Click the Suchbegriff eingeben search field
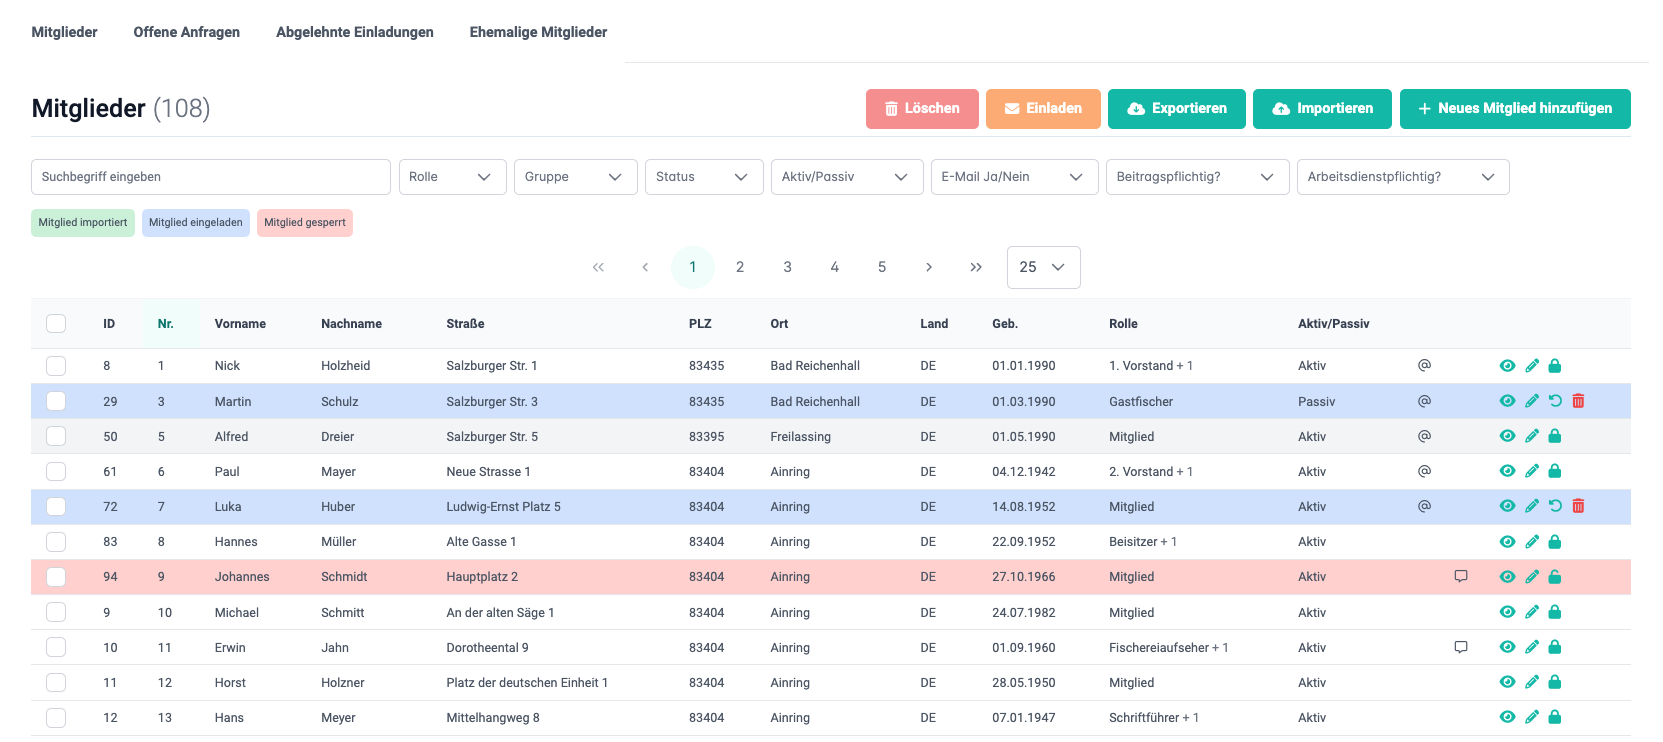1663x742 pixels. pos(210,177)
